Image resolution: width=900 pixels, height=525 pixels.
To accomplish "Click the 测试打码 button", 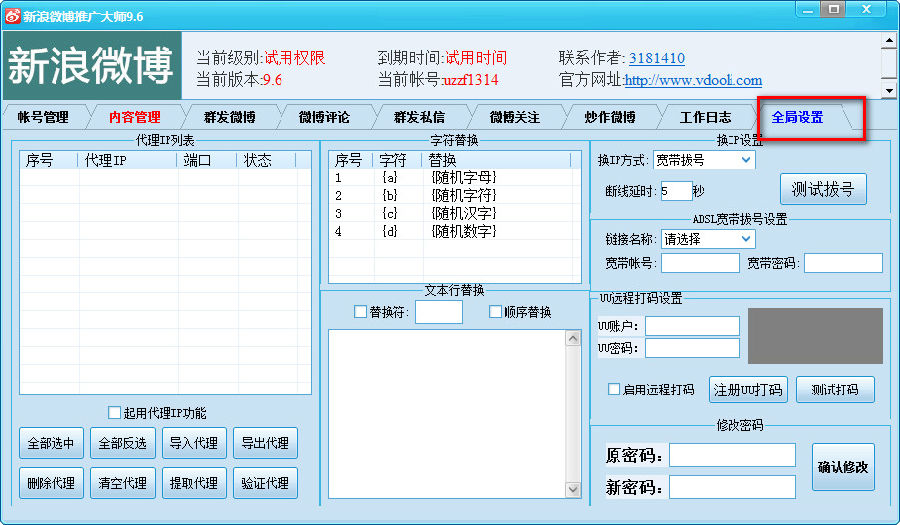I will pos(835,390).
